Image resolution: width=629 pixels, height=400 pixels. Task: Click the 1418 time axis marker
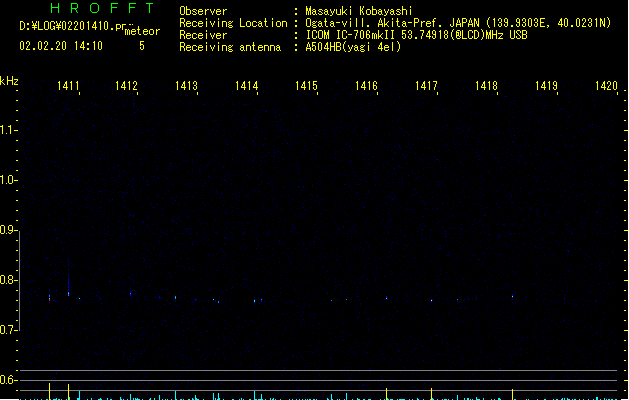click(486, 86)
